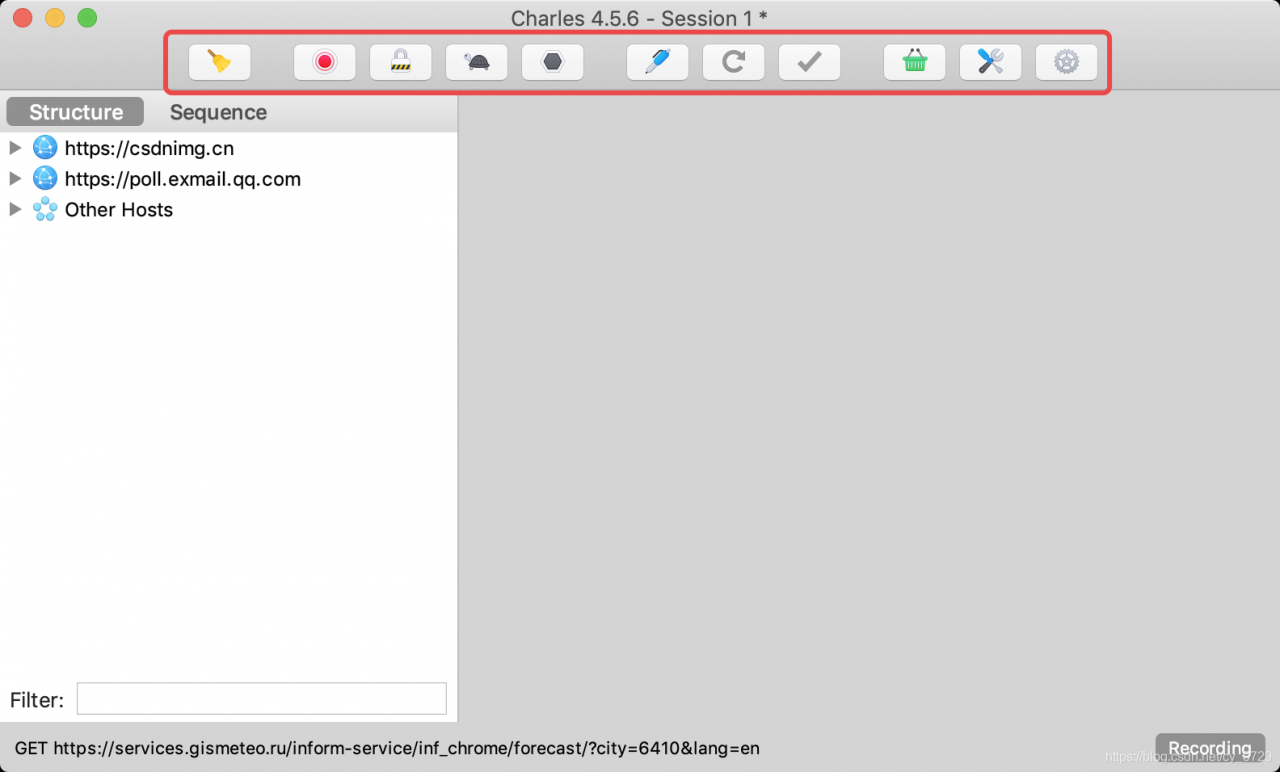The image size is (1280, 772).
Task: Expand the https://csdnimg.cn host node
Action: (15, 148)
